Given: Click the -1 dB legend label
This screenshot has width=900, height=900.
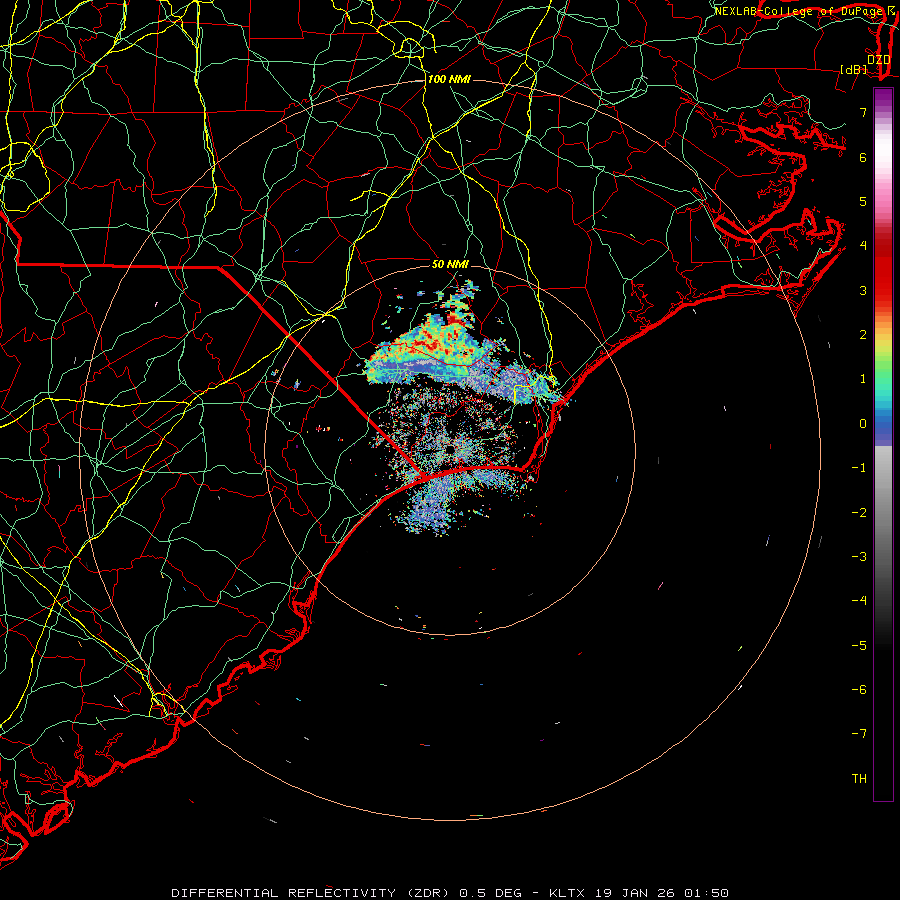Looking at the screenshot, I should tap(859, 468).
